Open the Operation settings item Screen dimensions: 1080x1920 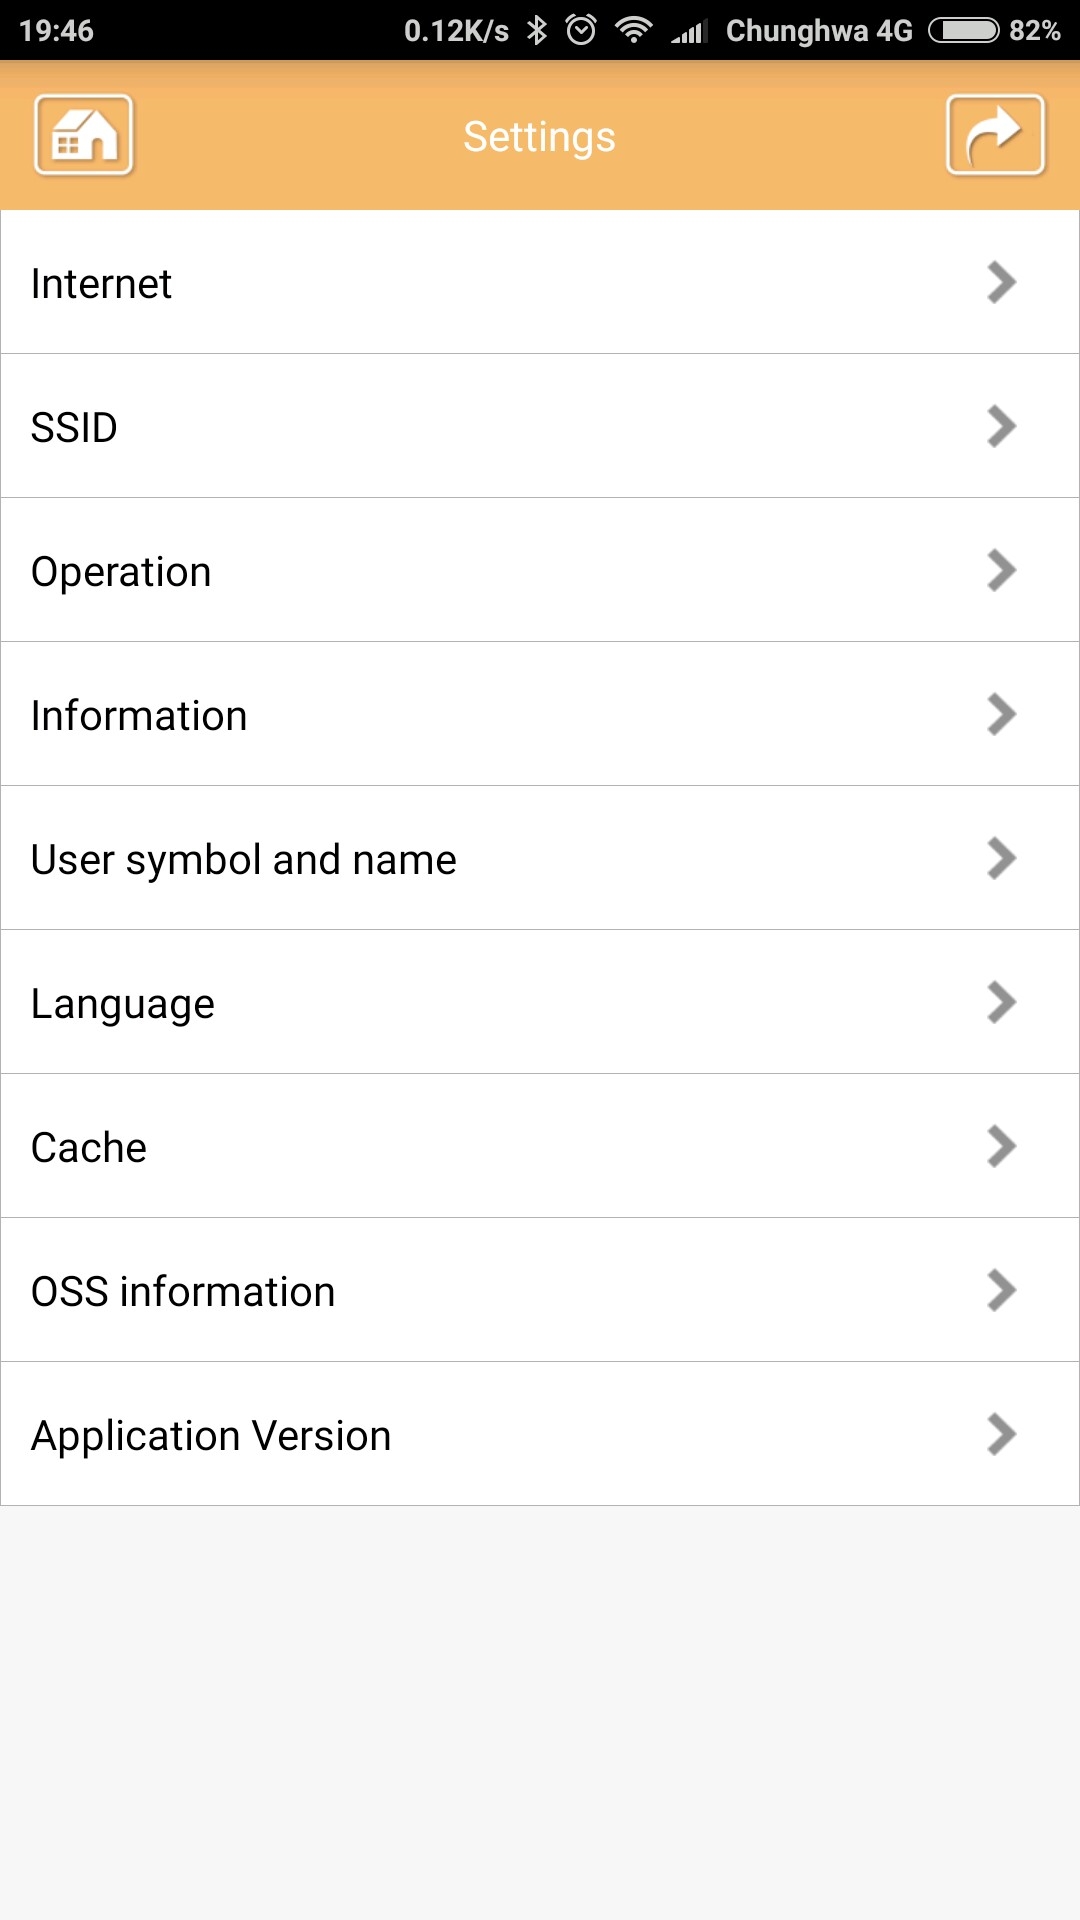click(x=540, y=570)
